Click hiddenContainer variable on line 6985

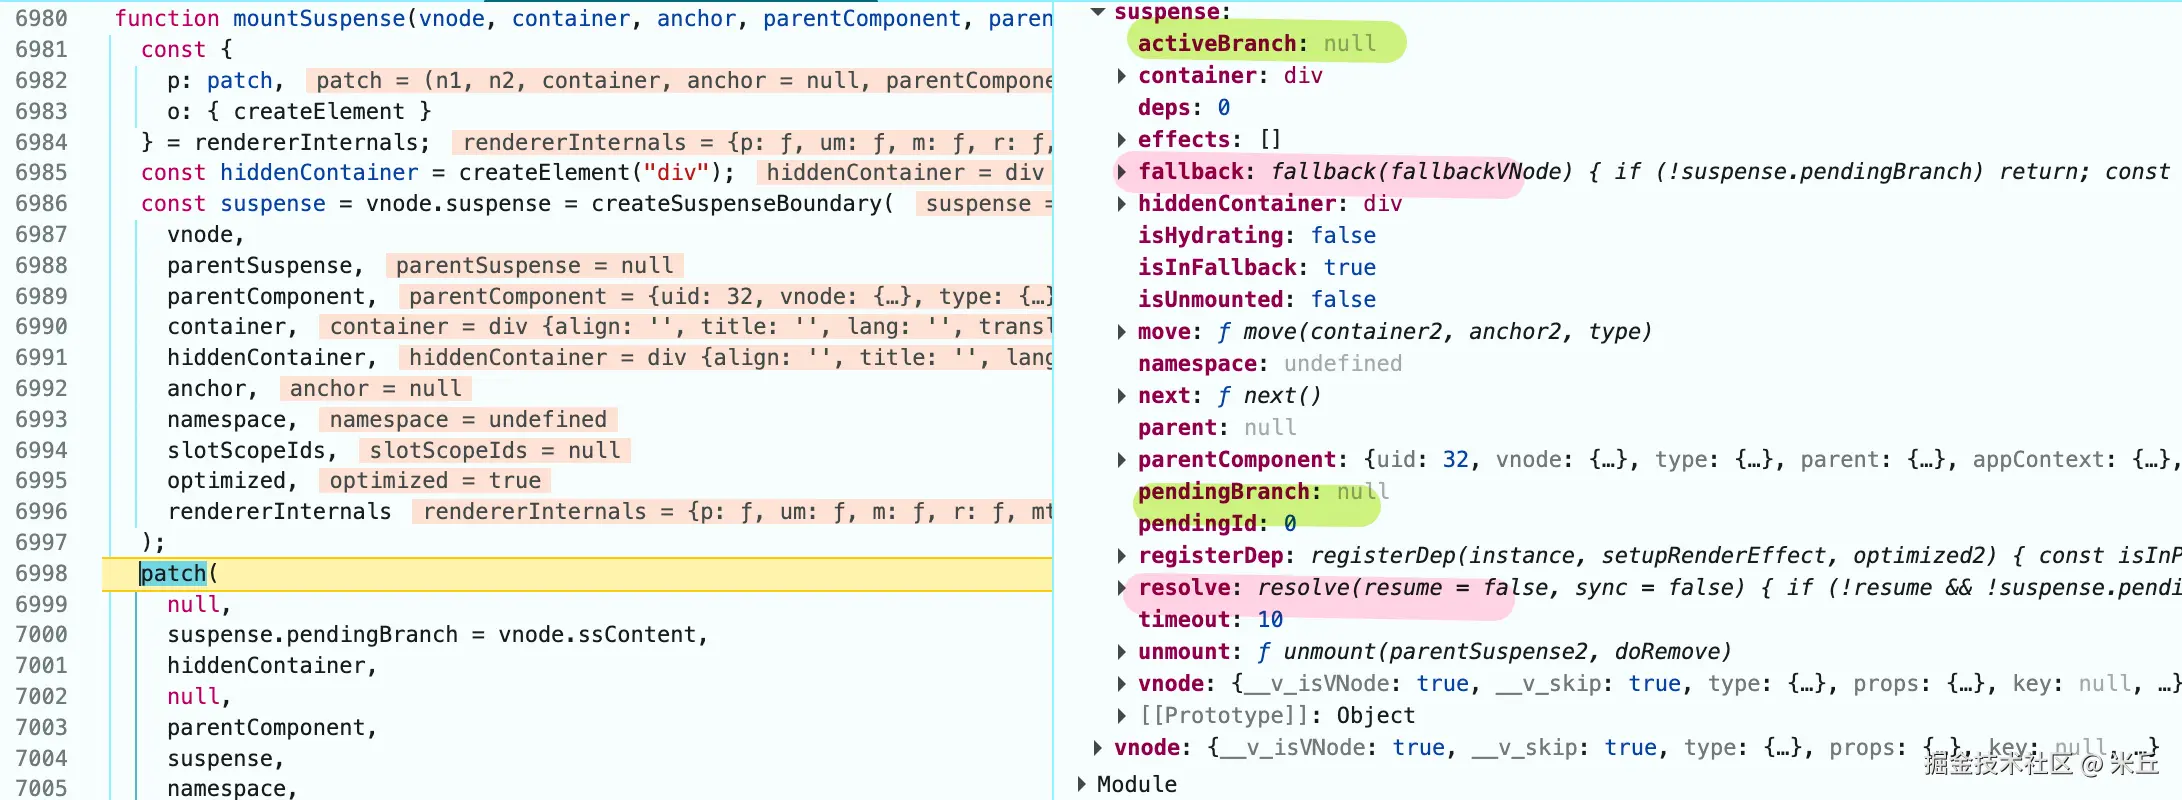pos(319,172)
